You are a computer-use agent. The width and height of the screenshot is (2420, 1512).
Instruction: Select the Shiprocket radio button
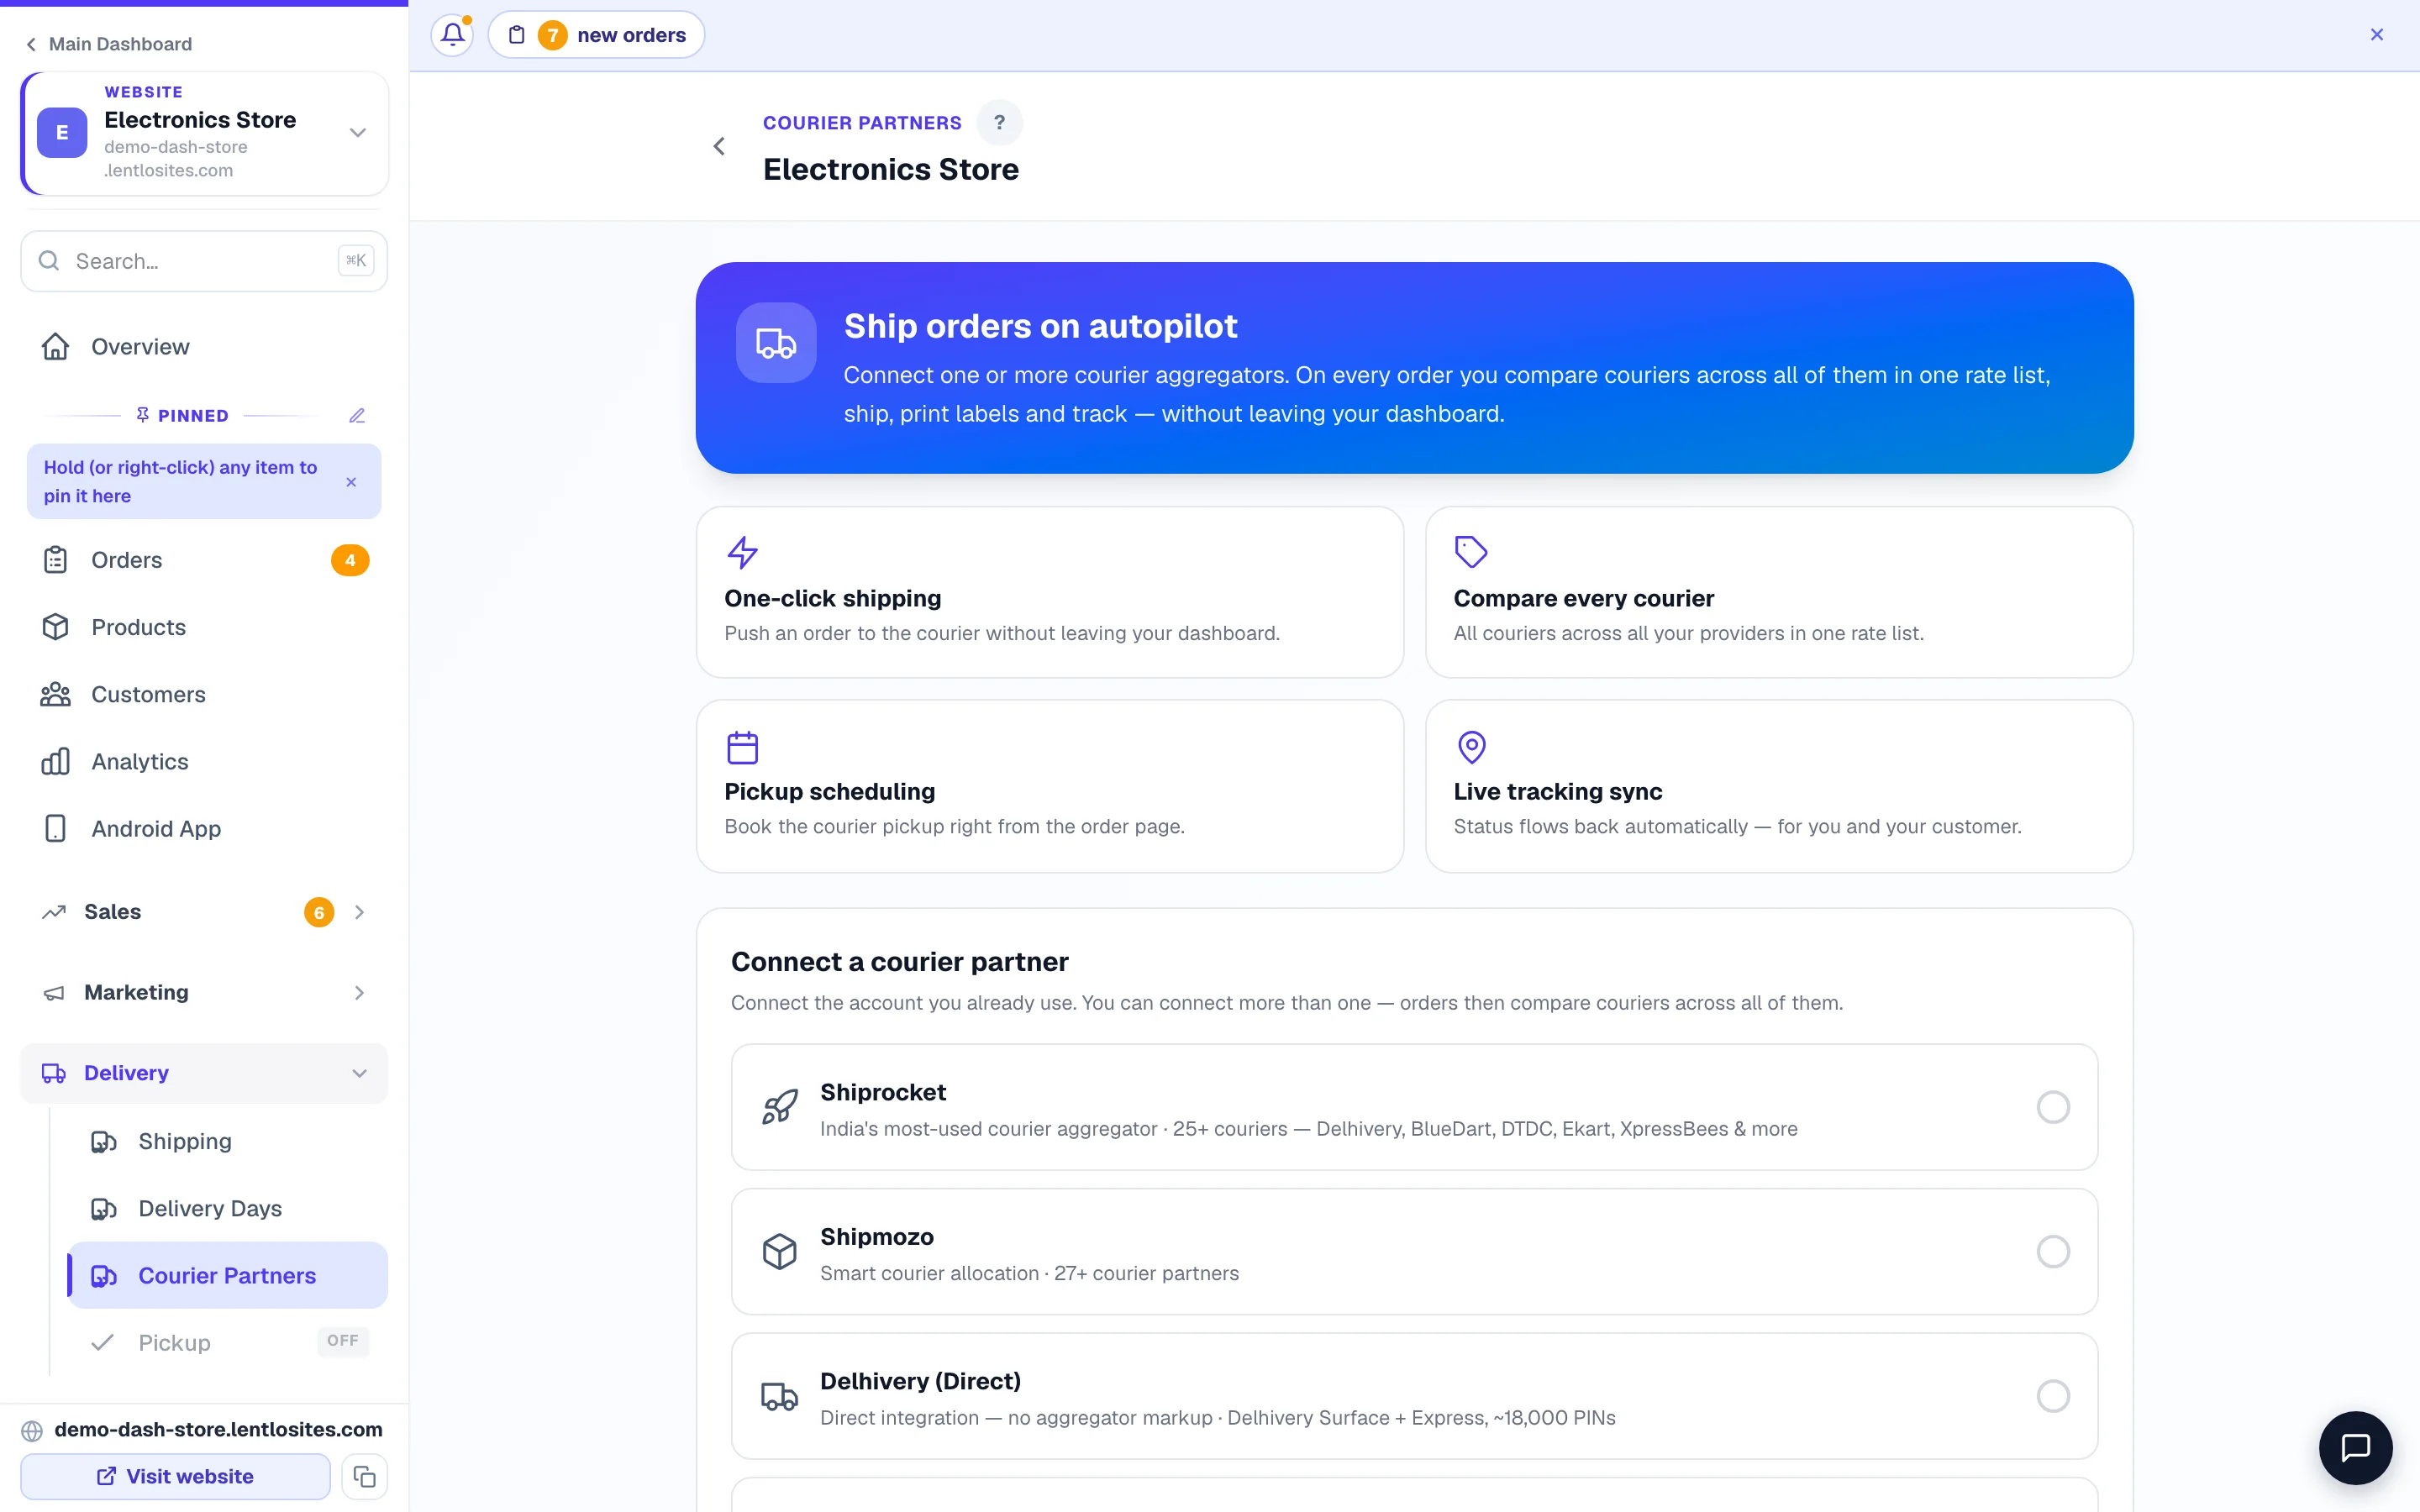(2052, 1107)
